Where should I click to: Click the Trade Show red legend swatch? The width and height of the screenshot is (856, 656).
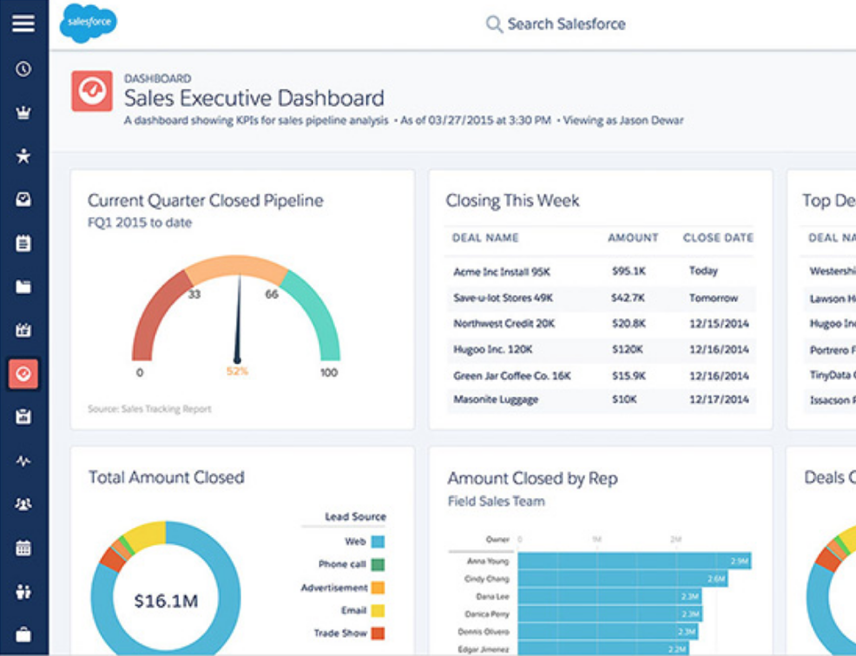point(378,633)
